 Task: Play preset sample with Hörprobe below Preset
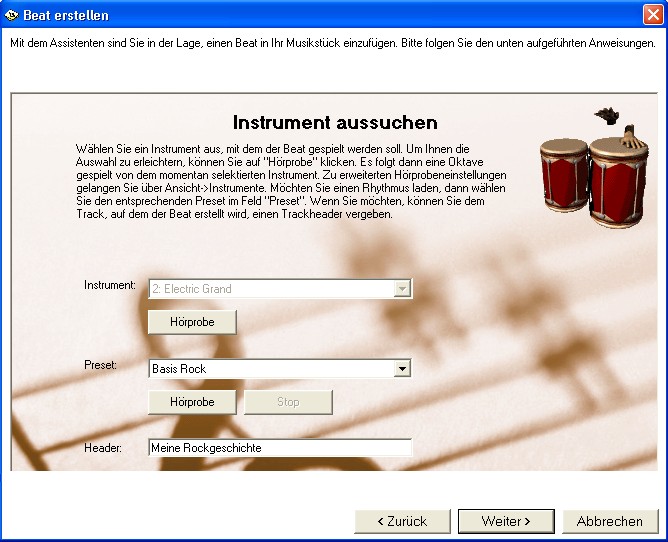click(192, 402)
